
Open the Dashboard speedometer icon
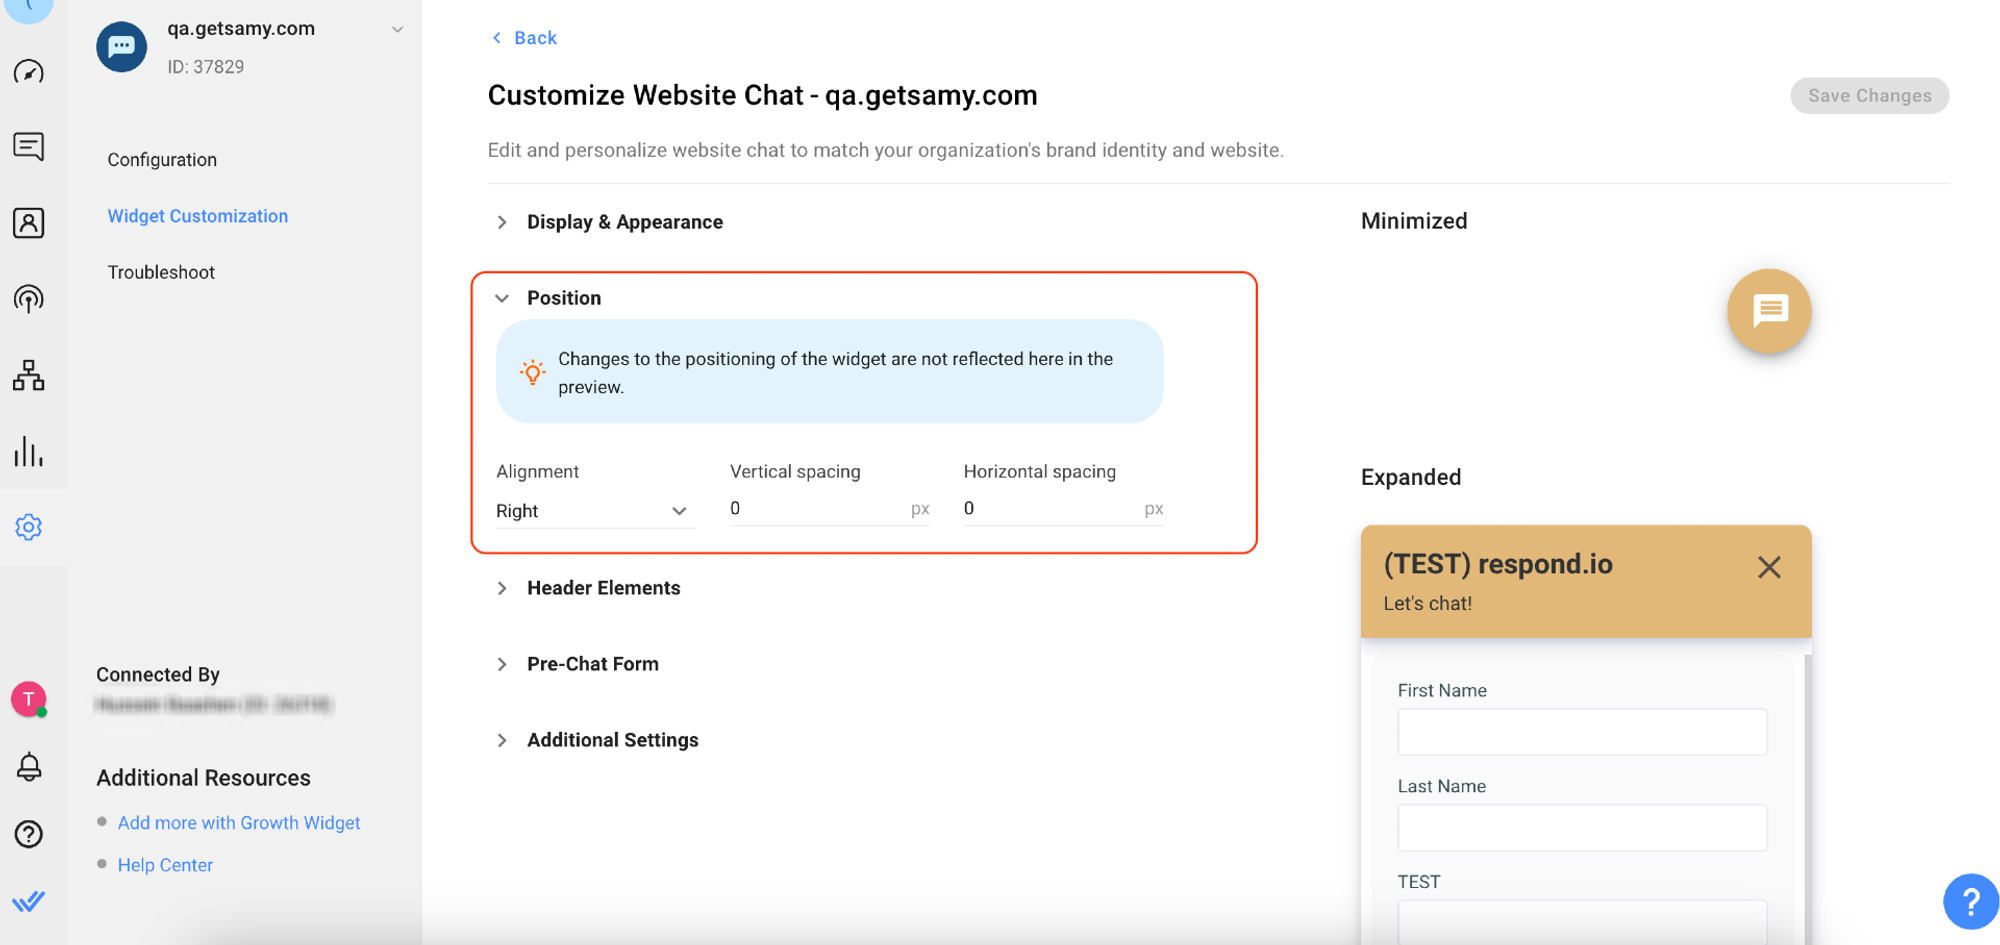[29, 72]
